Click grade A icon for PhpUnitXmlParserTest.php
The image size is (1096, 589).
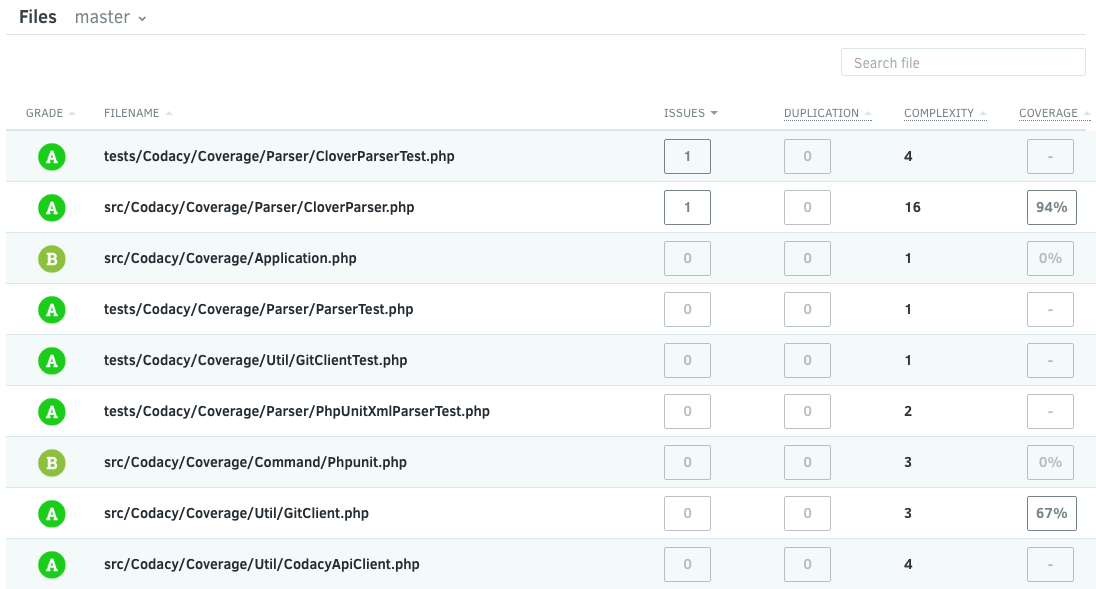pyautogui.click(x=52, y=412)
